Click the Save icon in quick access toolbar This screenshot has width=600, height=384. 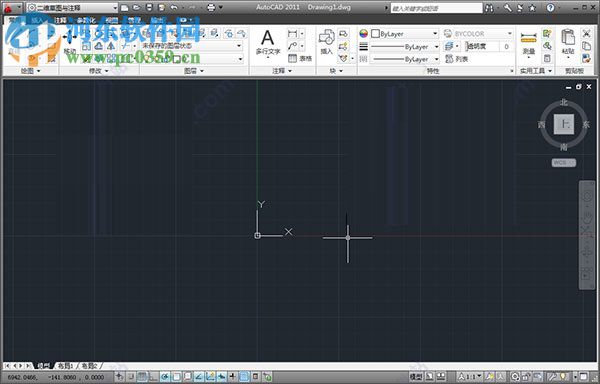pyautogui.click(x=149, y=7)
